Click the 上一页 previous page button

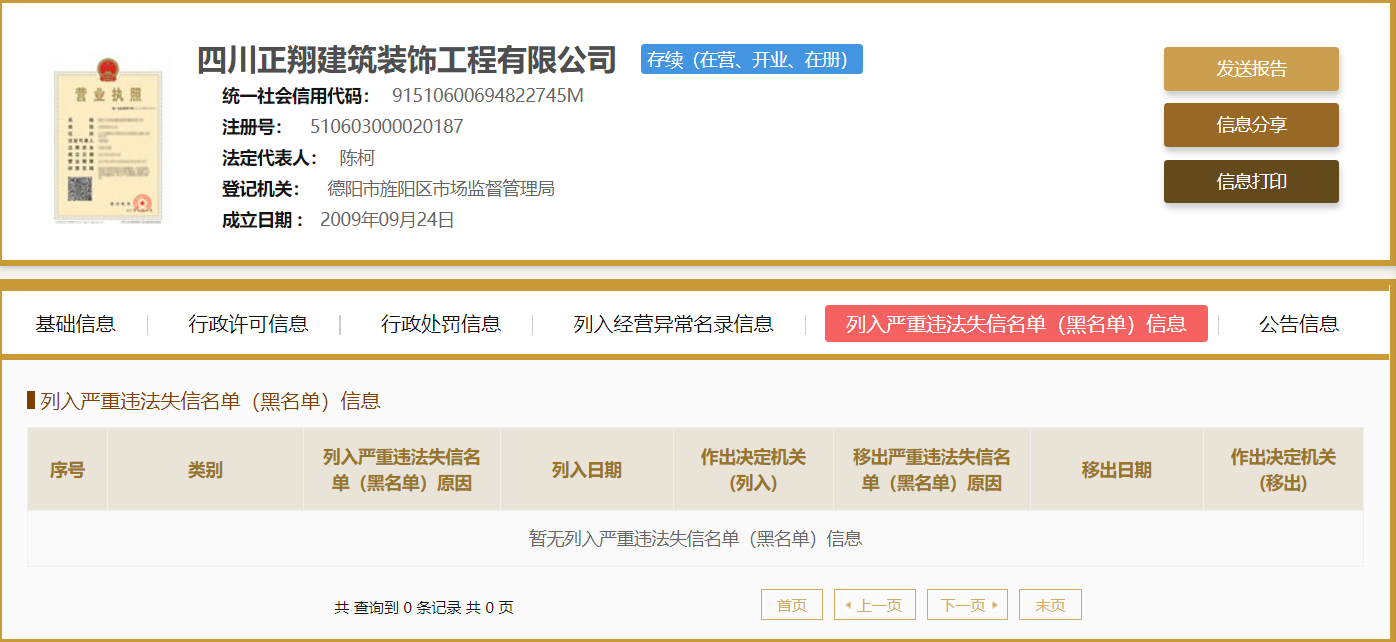873,605
